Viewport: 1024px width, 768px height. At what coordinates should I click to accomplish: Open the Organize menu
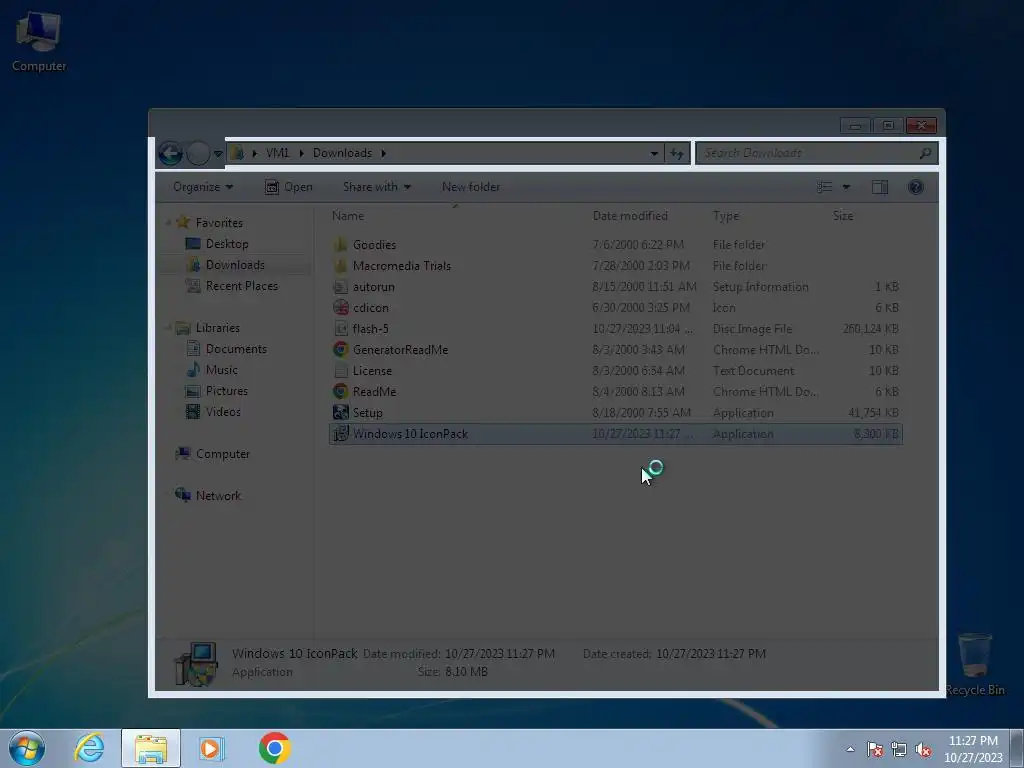202,187
